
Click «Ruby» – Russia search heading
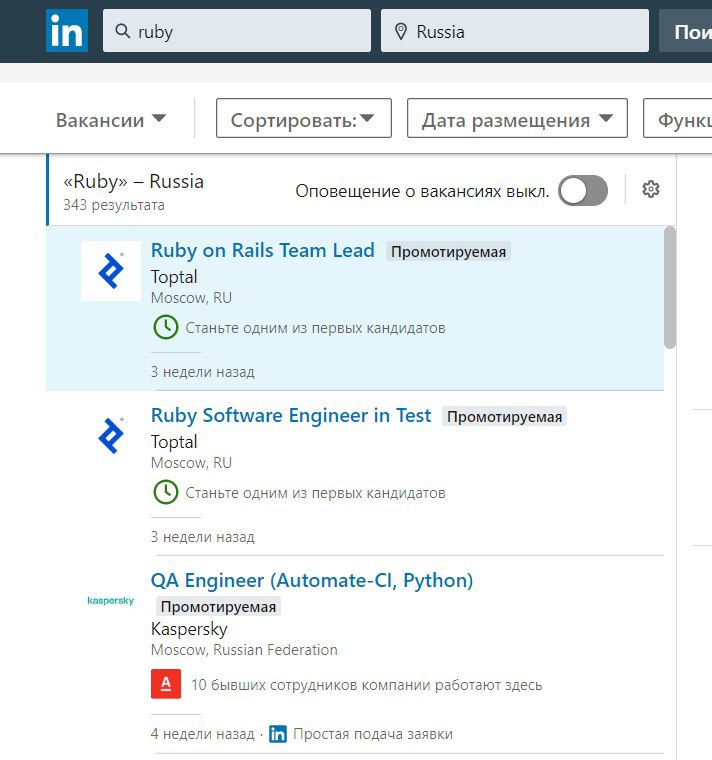point(134,181)
